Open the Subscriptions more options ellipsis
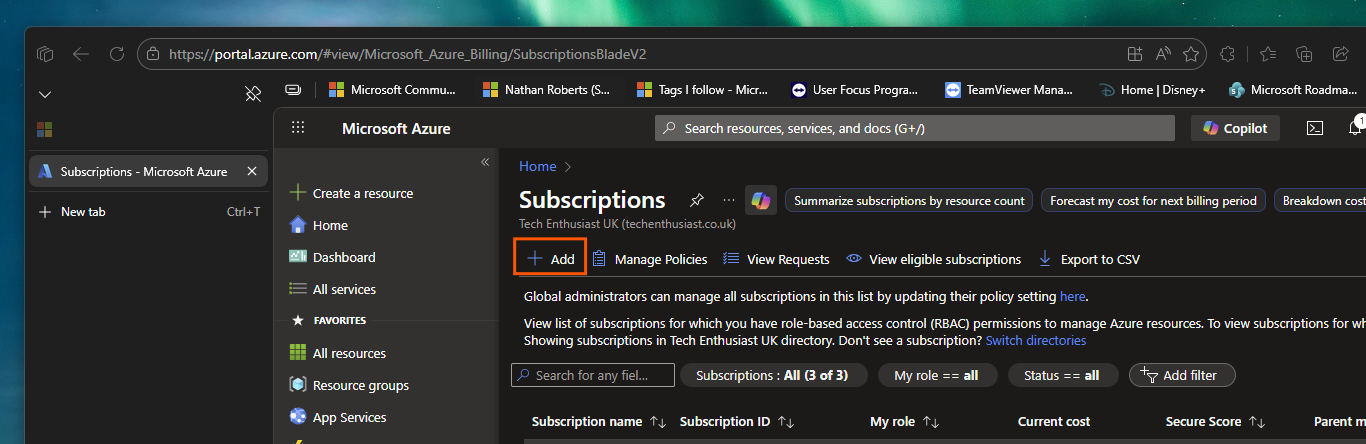This screenshot has height=444, width=1366. tap(728, 201)
